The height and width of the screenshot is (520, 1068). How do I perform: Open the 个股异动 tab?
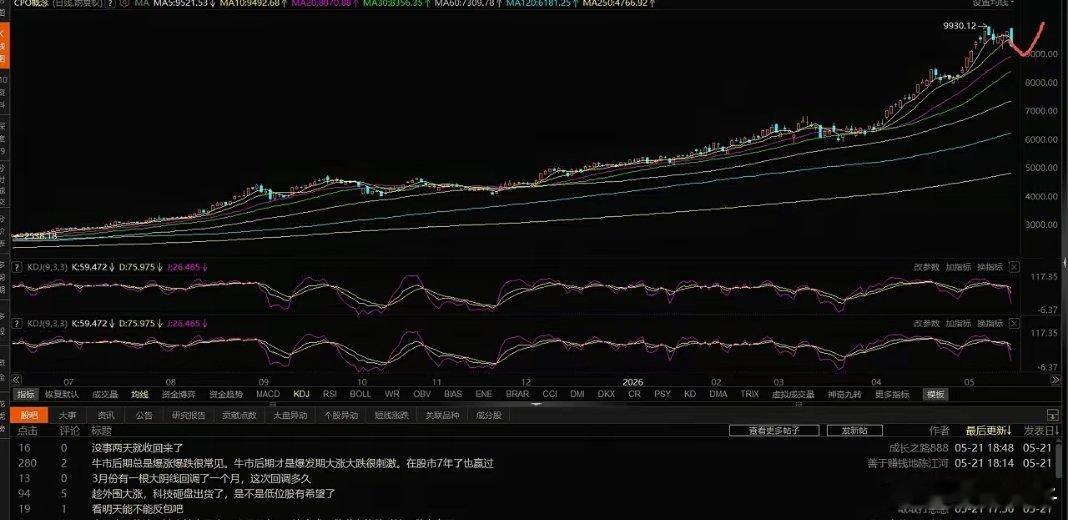tap(341, 414)
